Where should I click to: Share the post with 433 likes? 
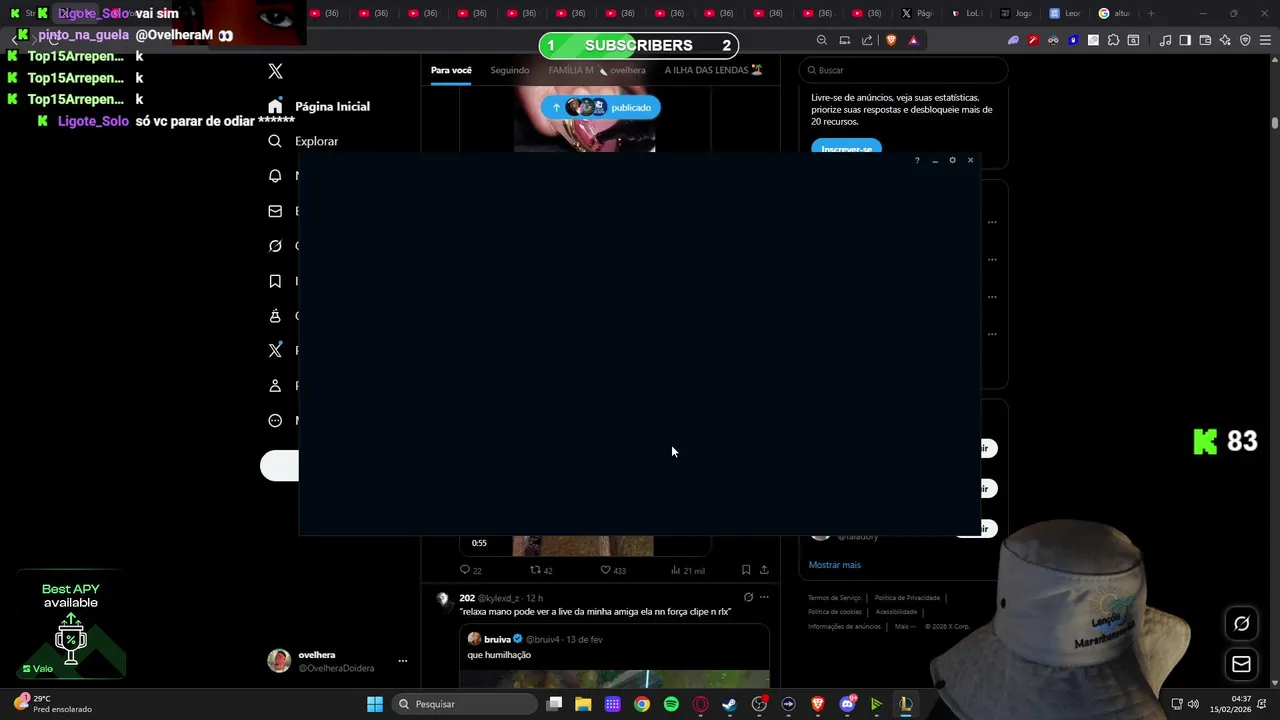click(x=764, y=570)
